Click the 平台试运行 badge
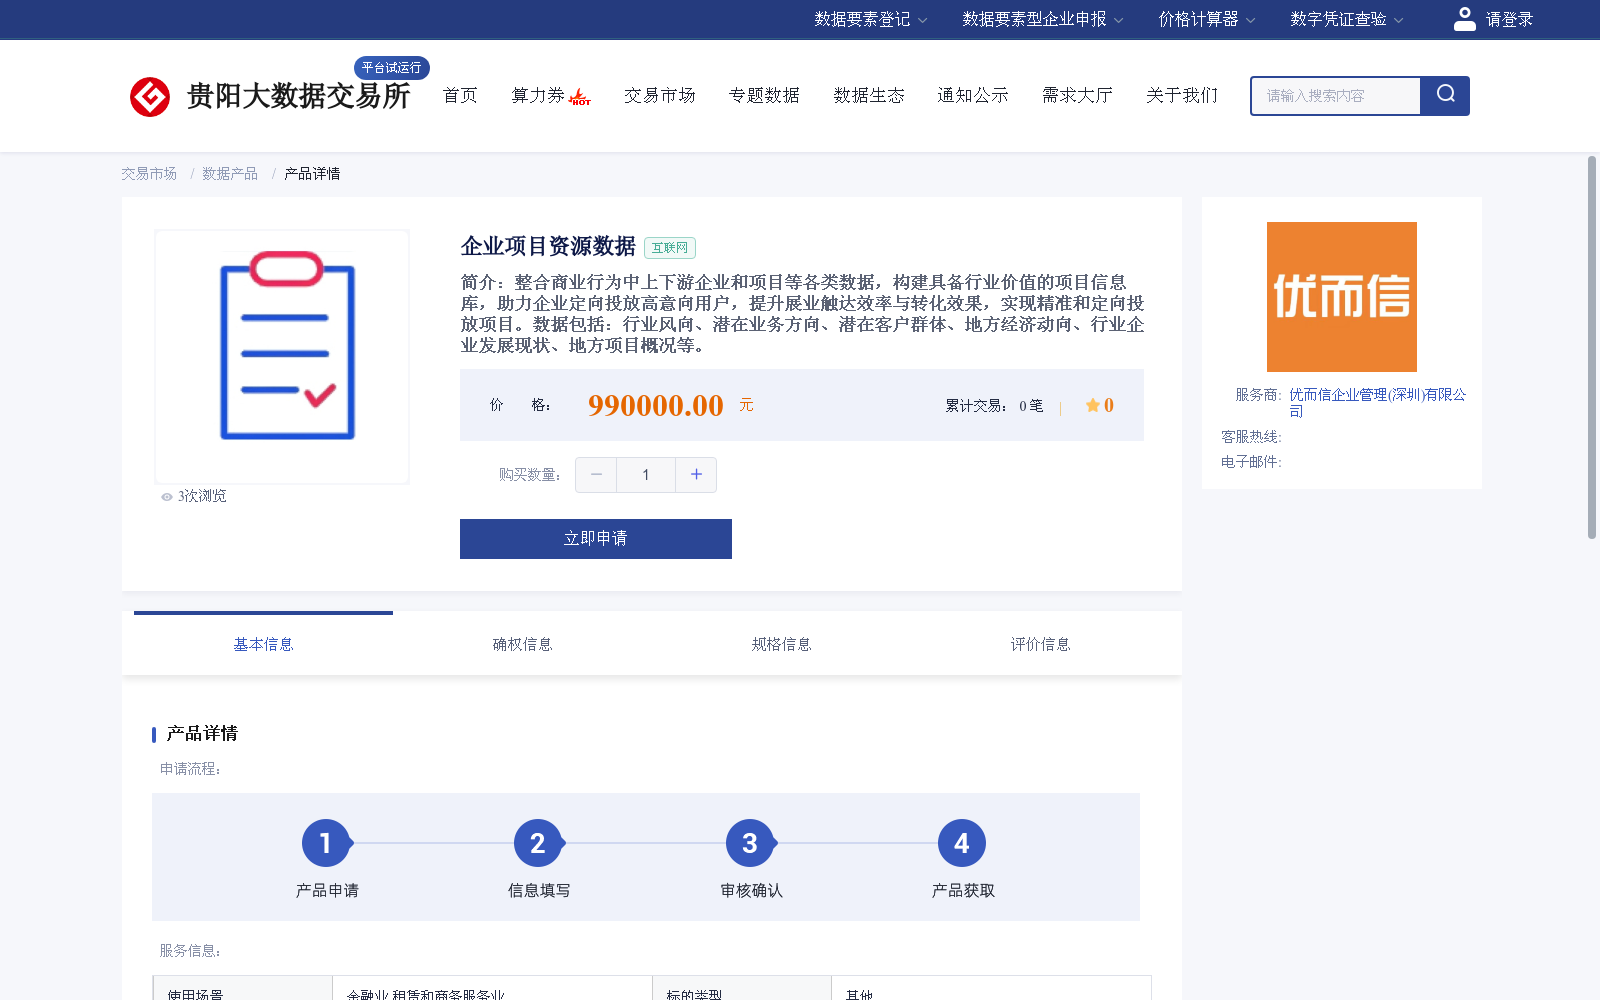This screenshot has width=1600, height=1000. [x=391, y=68]
